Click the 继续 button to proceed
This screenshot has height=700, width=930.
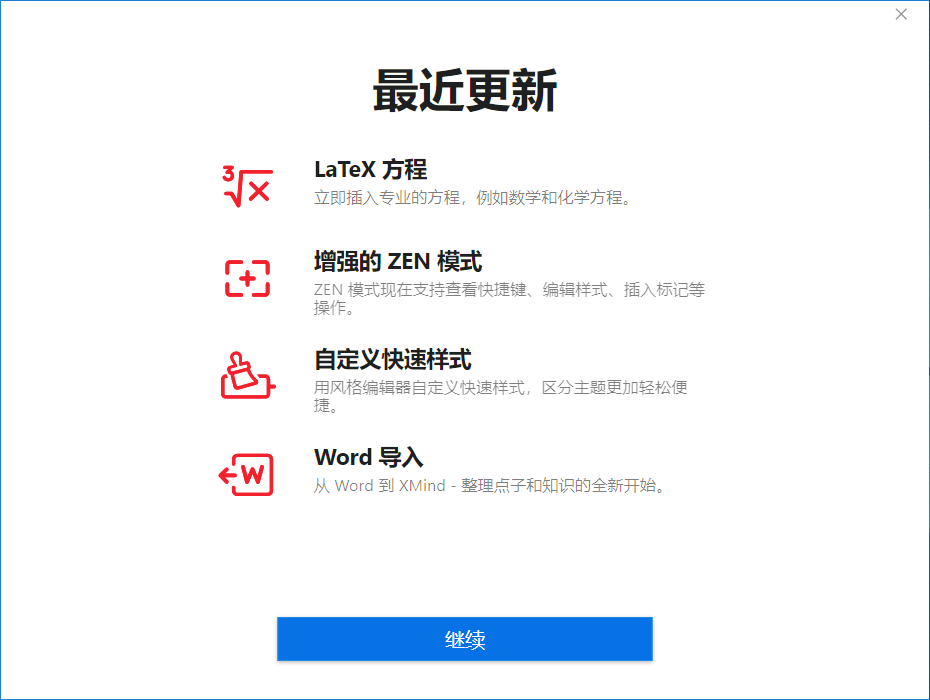click(464, 638)
